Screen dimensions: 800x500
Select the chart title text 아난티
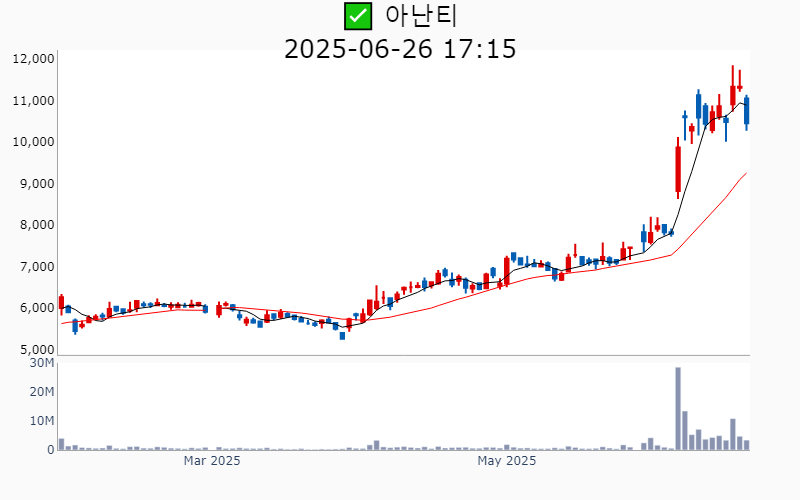tap(420, 16)
